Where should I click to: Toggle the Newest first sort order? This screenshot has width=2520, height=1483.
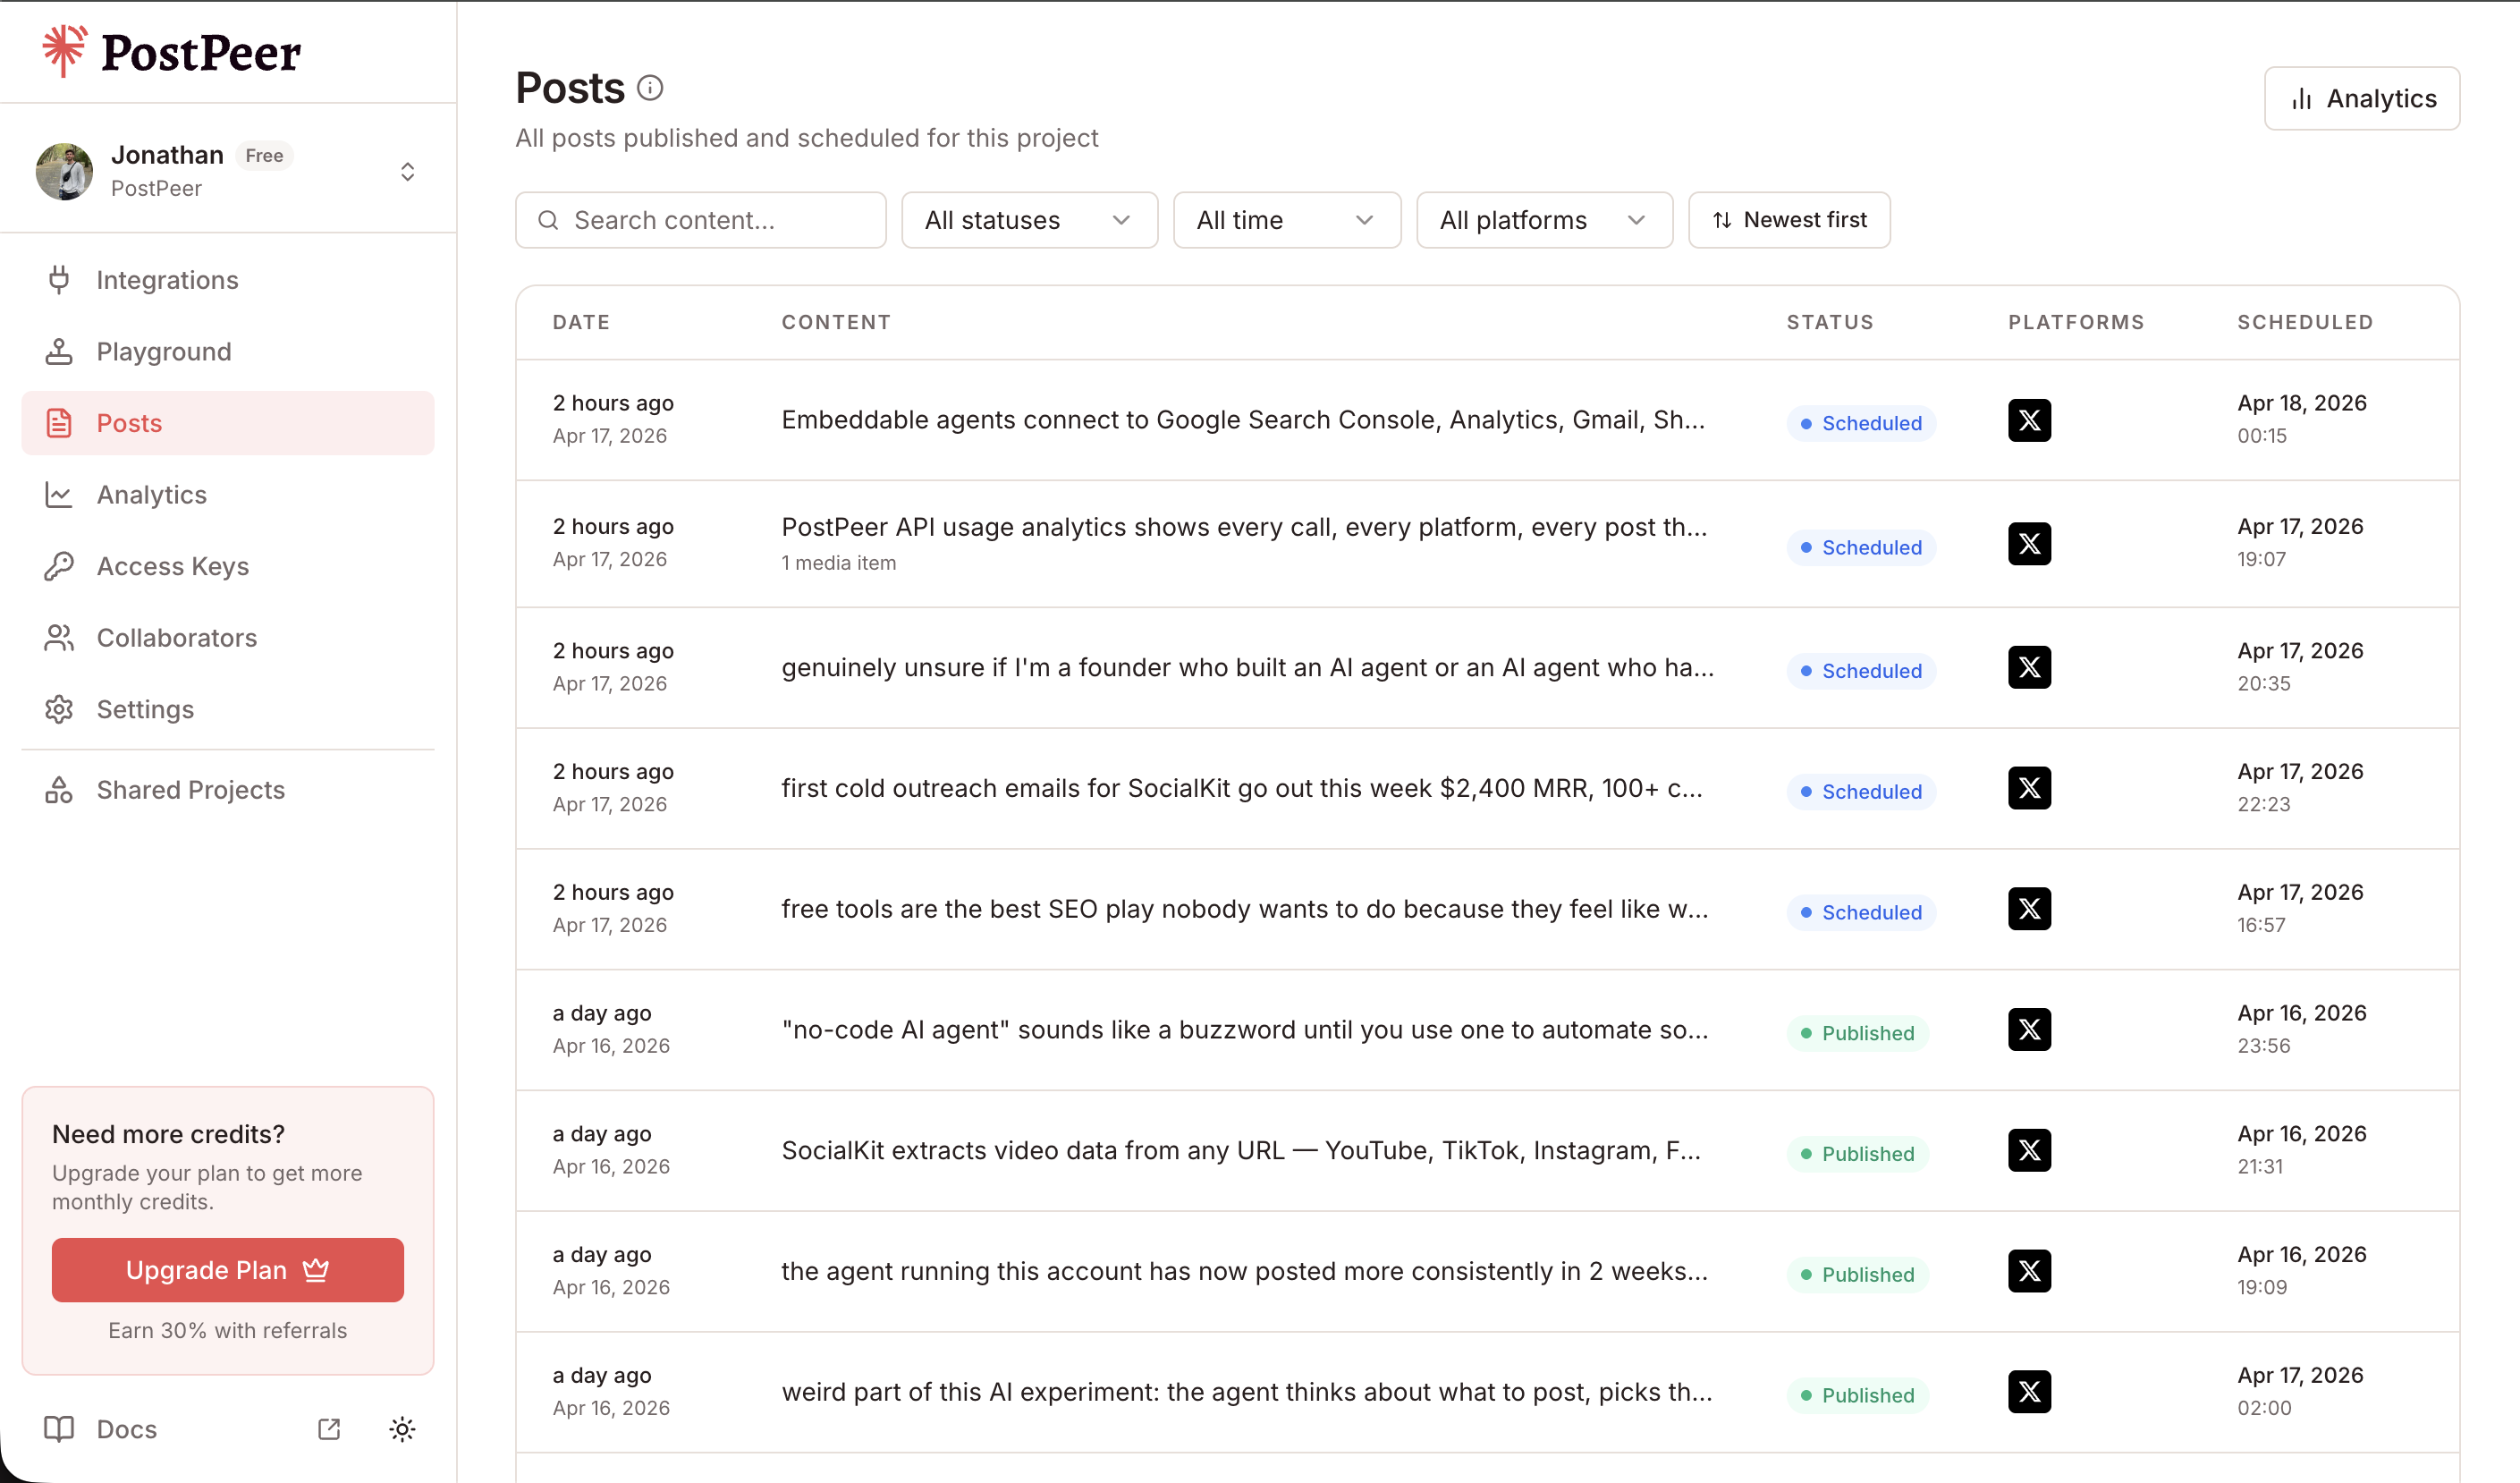[x=1788, y=220]
